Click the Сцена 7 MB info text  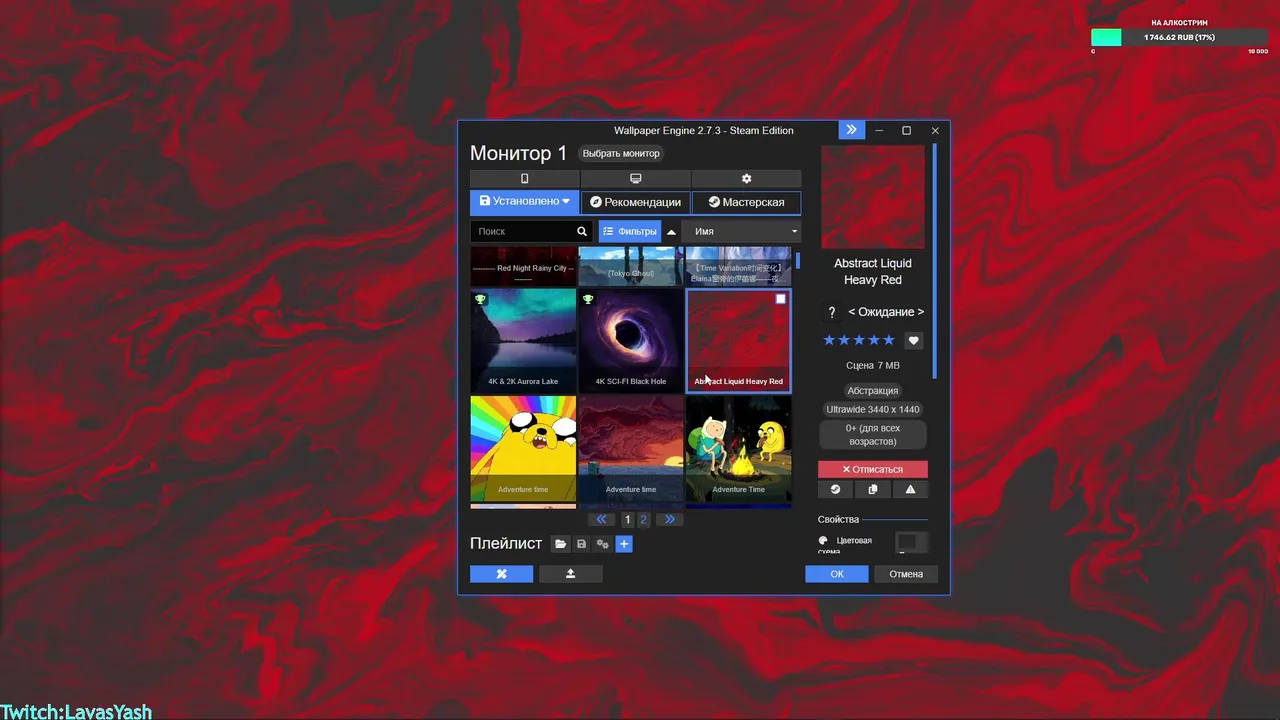click(873, 366)
